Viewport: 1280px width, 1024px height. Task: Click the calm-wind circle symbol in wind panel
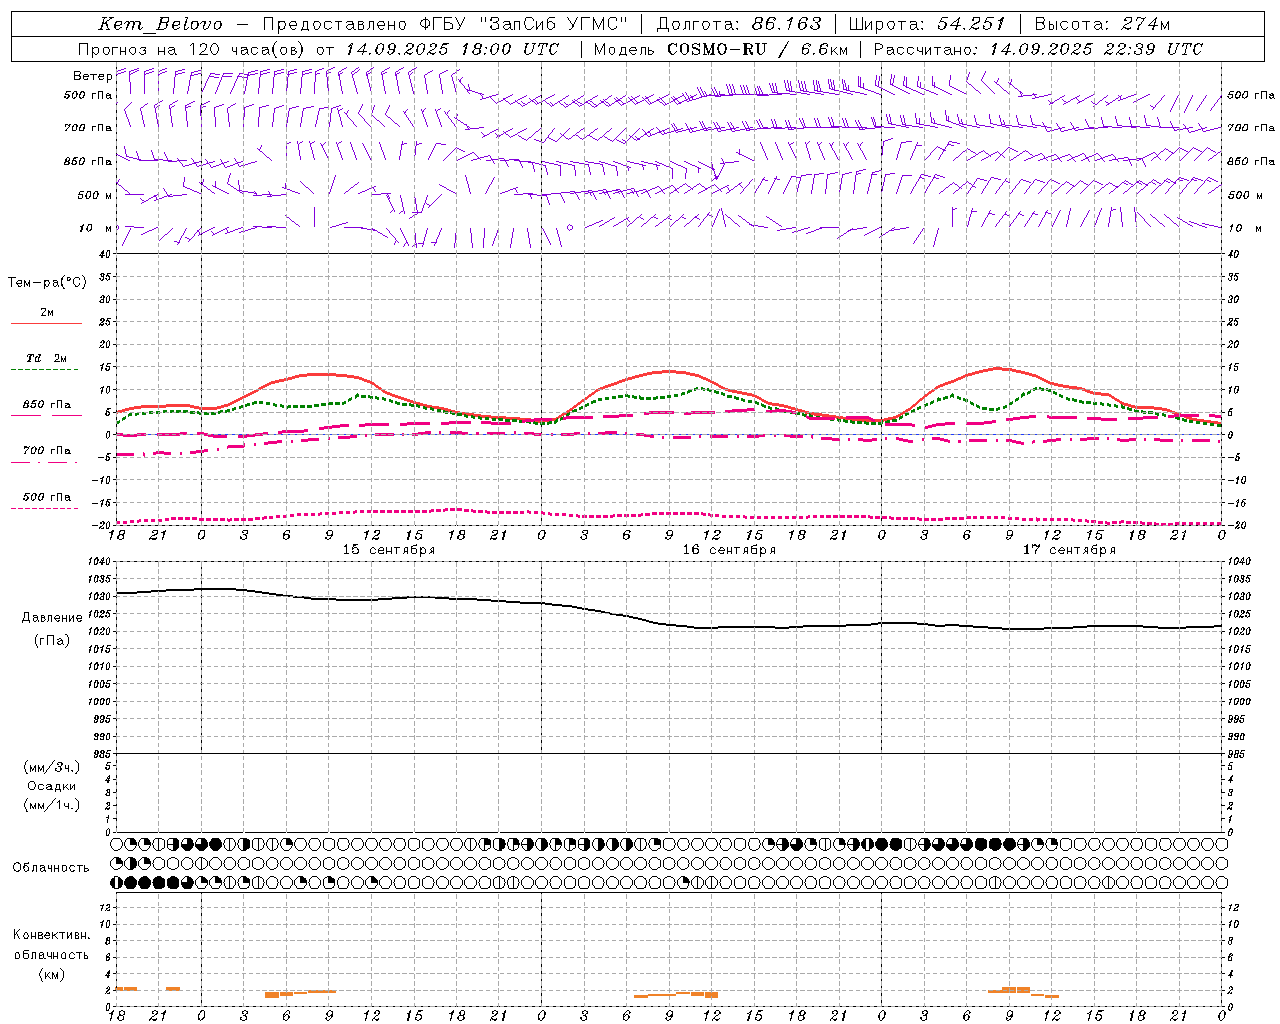pos(570,228)
